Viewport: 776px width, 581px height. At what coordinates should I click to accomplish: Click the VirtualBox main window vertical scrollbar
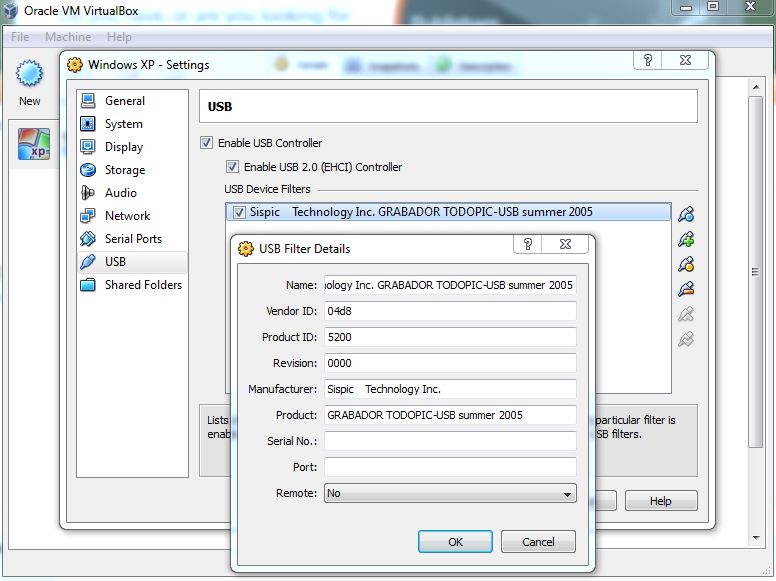(x=755, y=272)
